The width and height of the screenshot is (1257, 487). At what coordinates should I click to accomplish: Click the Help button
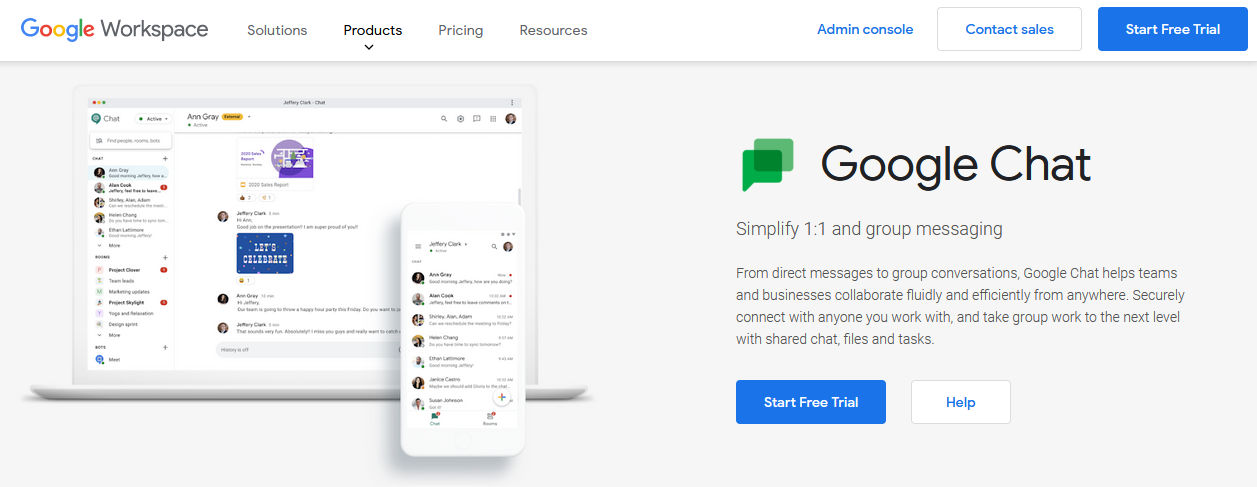(960, 402)
